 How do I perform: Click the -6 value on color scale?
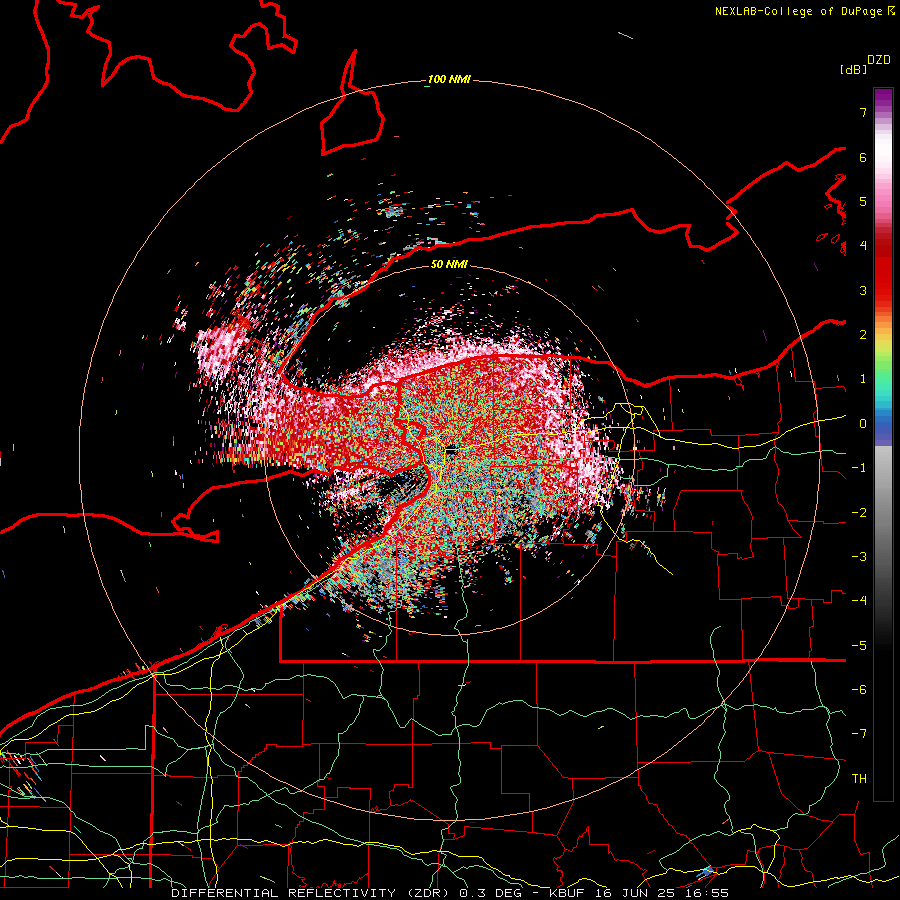pos(859,690)
